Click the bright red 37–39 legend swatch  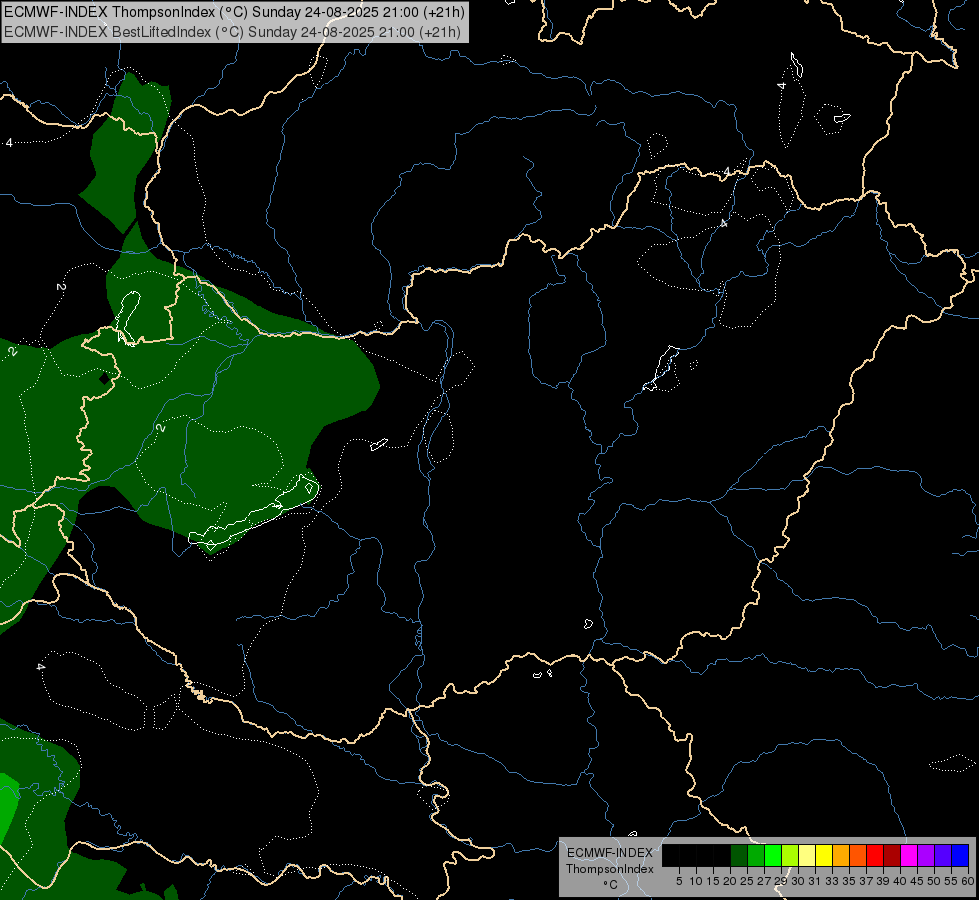click(875, 856)
